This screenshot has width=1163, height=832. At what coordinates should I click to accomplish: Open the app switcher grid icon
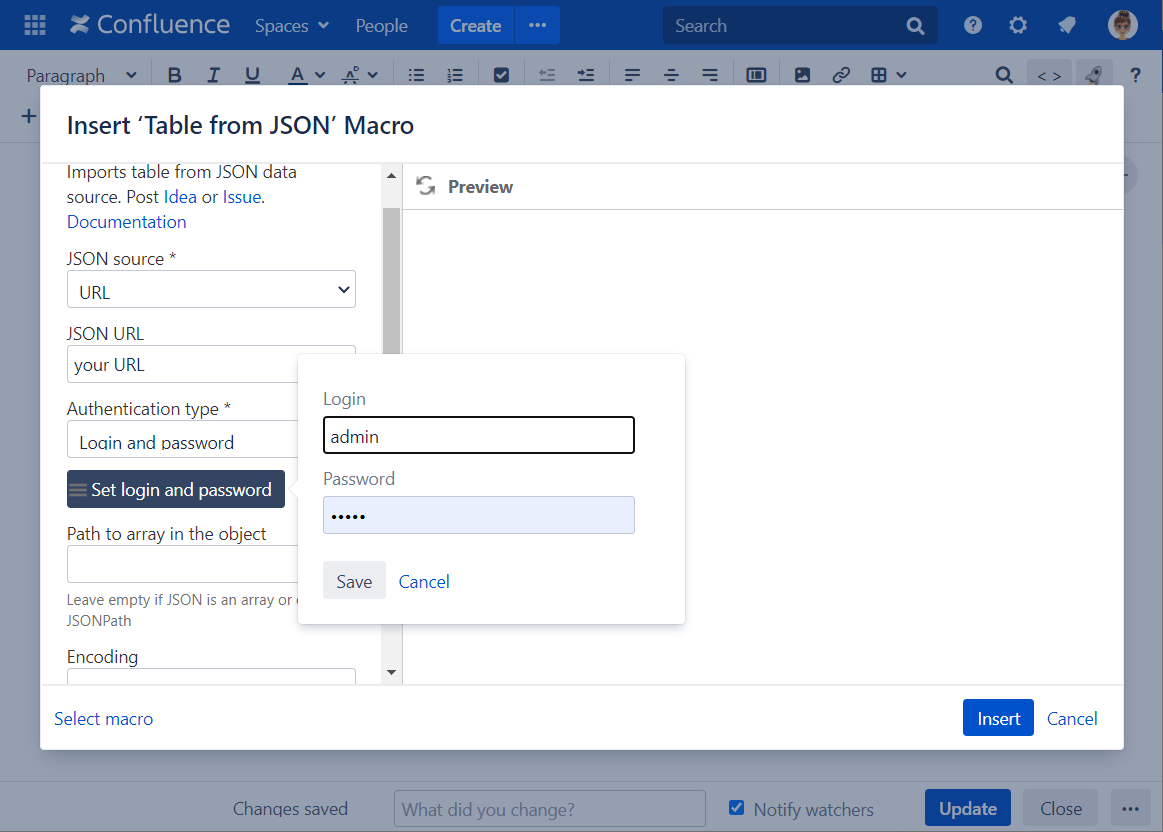pos(34,25)
